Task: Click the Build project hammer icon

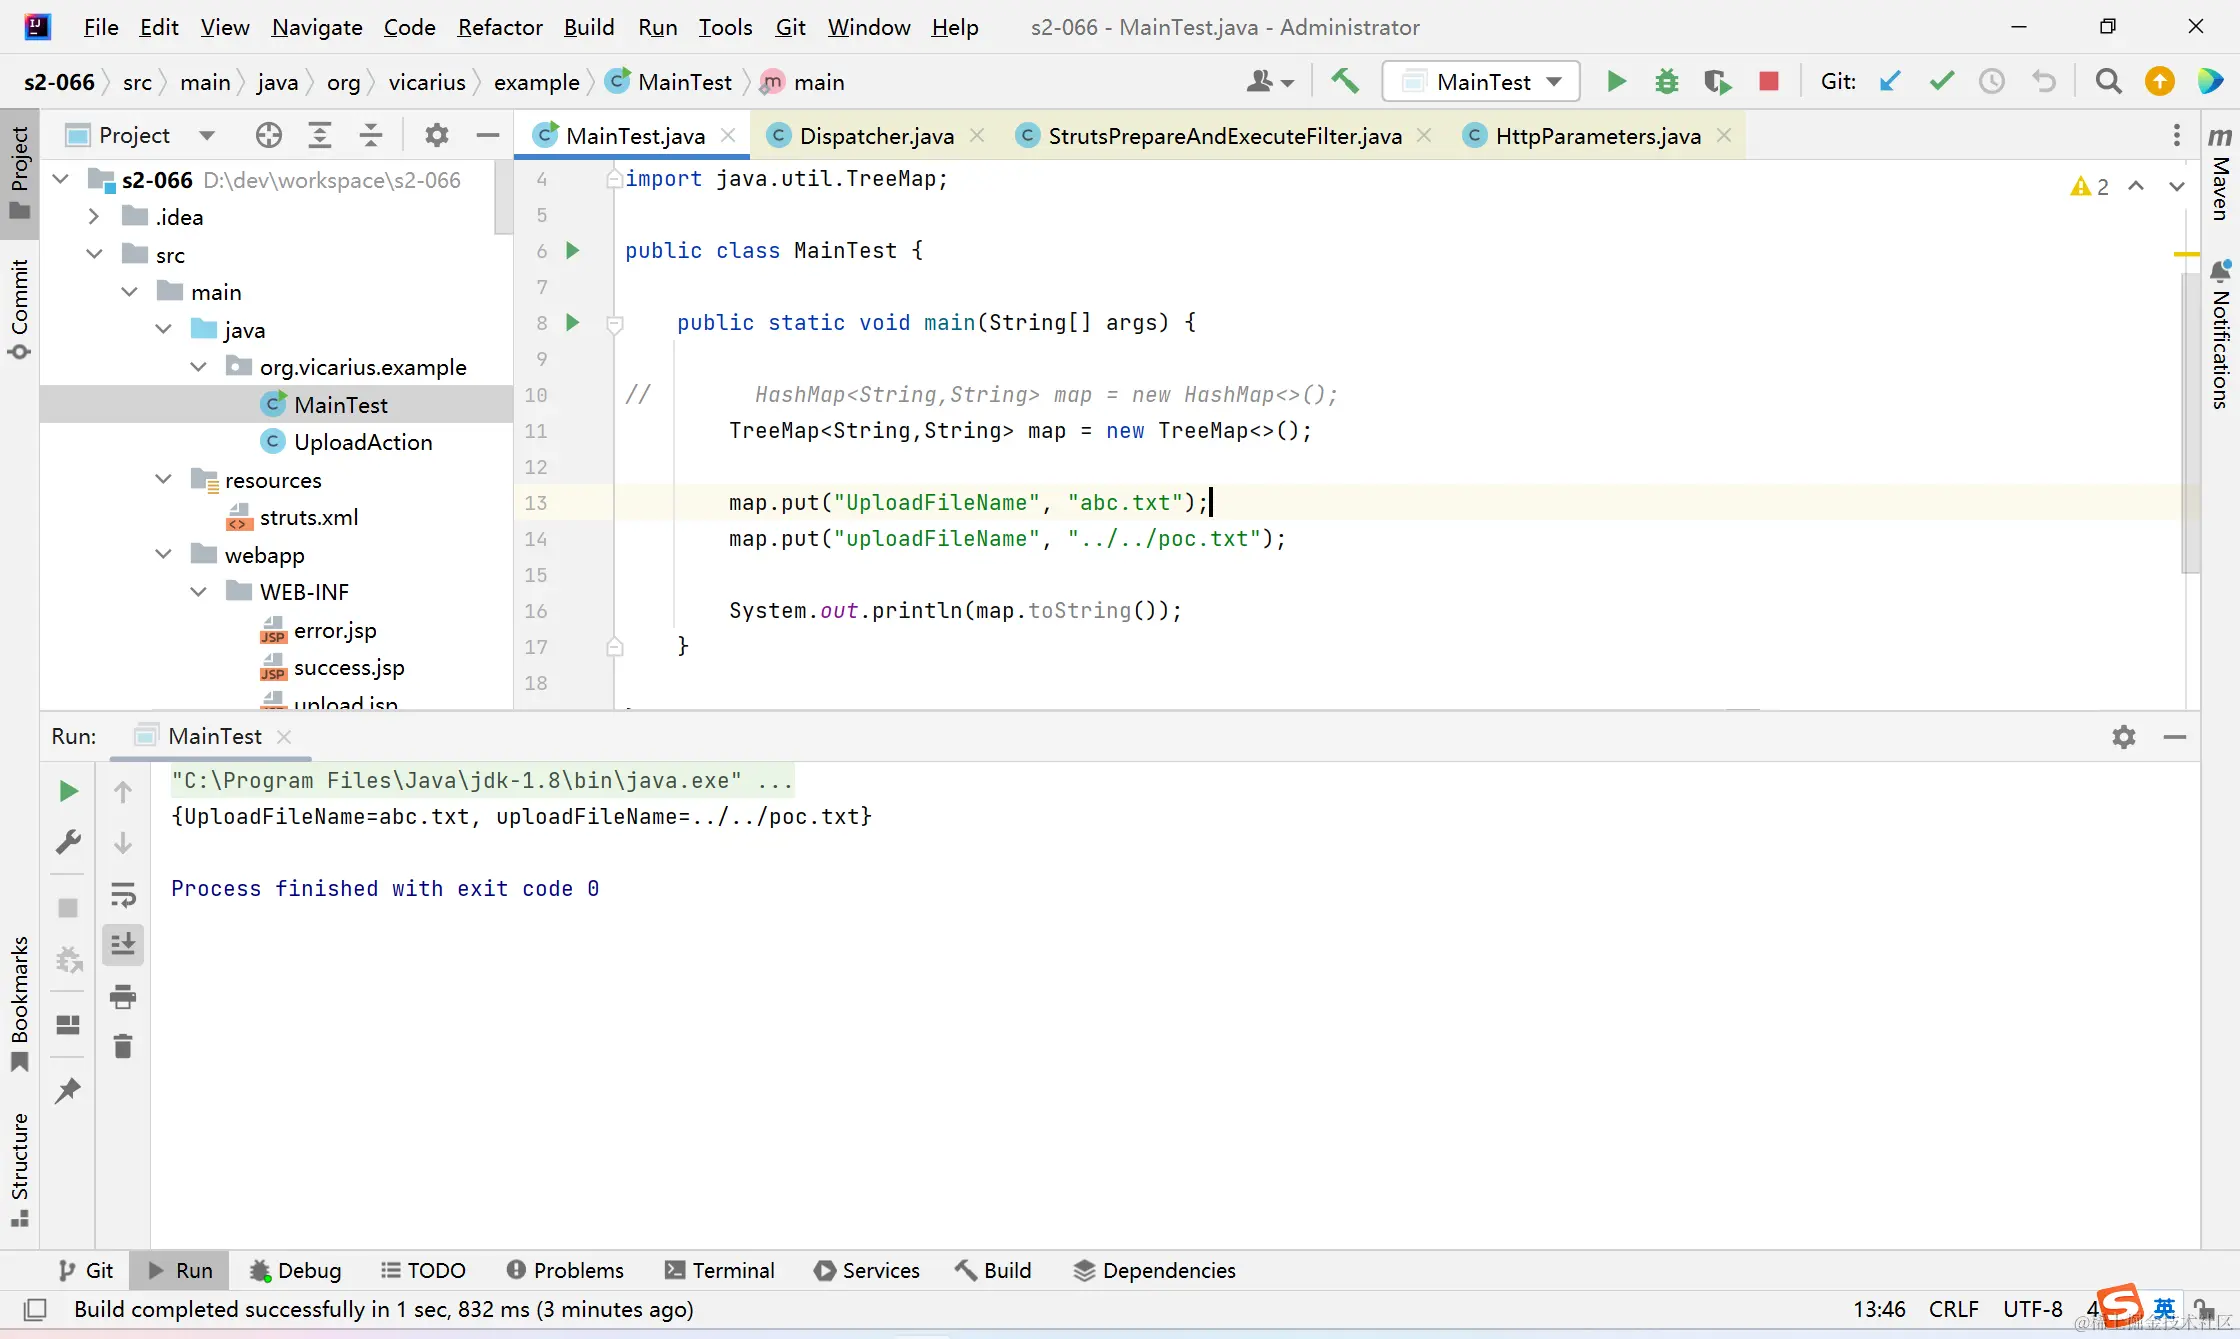Action: (x=1345, y=81)
